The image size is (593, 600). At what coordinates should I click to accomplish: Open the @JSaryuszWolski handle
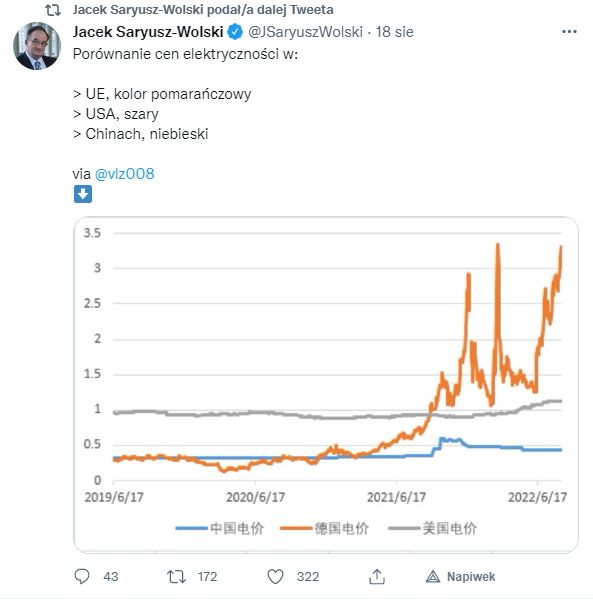[305, 32]
